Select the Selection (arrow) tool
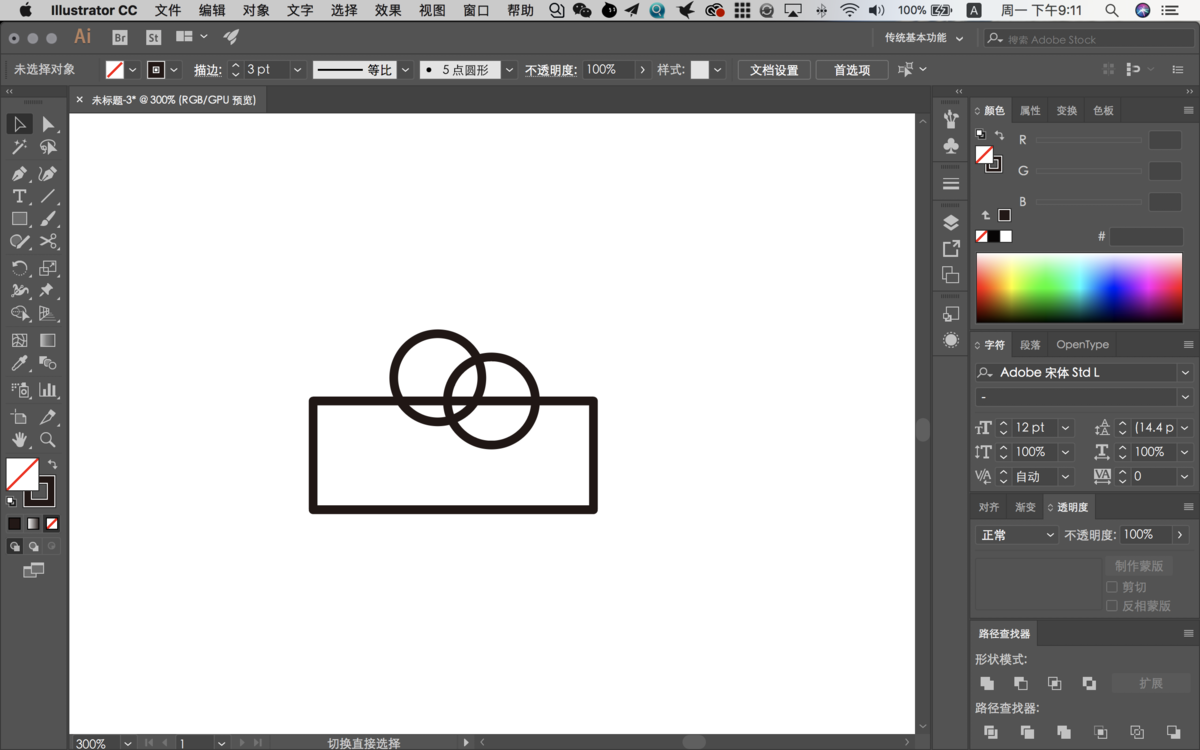This screenshot has width=1200, height=750. pyautogui.click(x=19, y=124)
